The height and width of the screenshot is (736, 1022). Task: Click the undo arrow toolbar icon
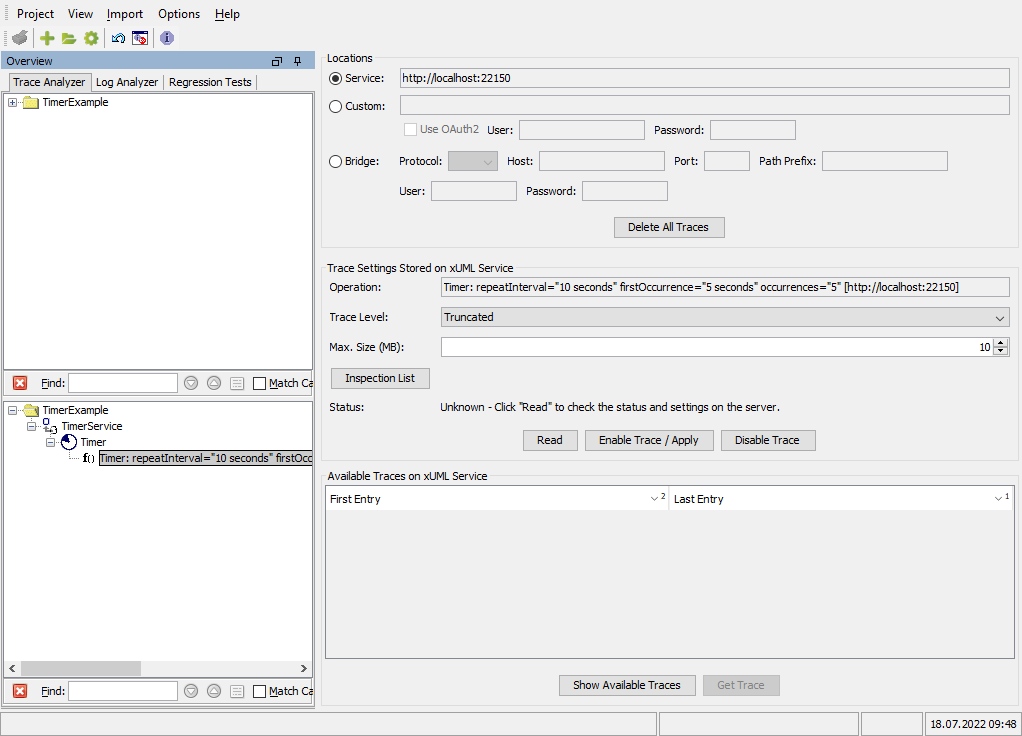point(117,37)
